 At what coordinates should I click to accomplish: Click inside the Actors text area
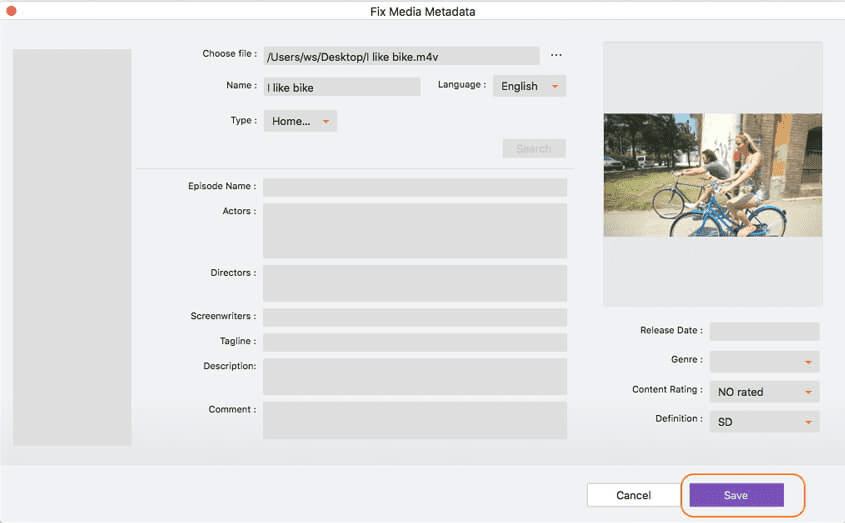click(414, 230)
